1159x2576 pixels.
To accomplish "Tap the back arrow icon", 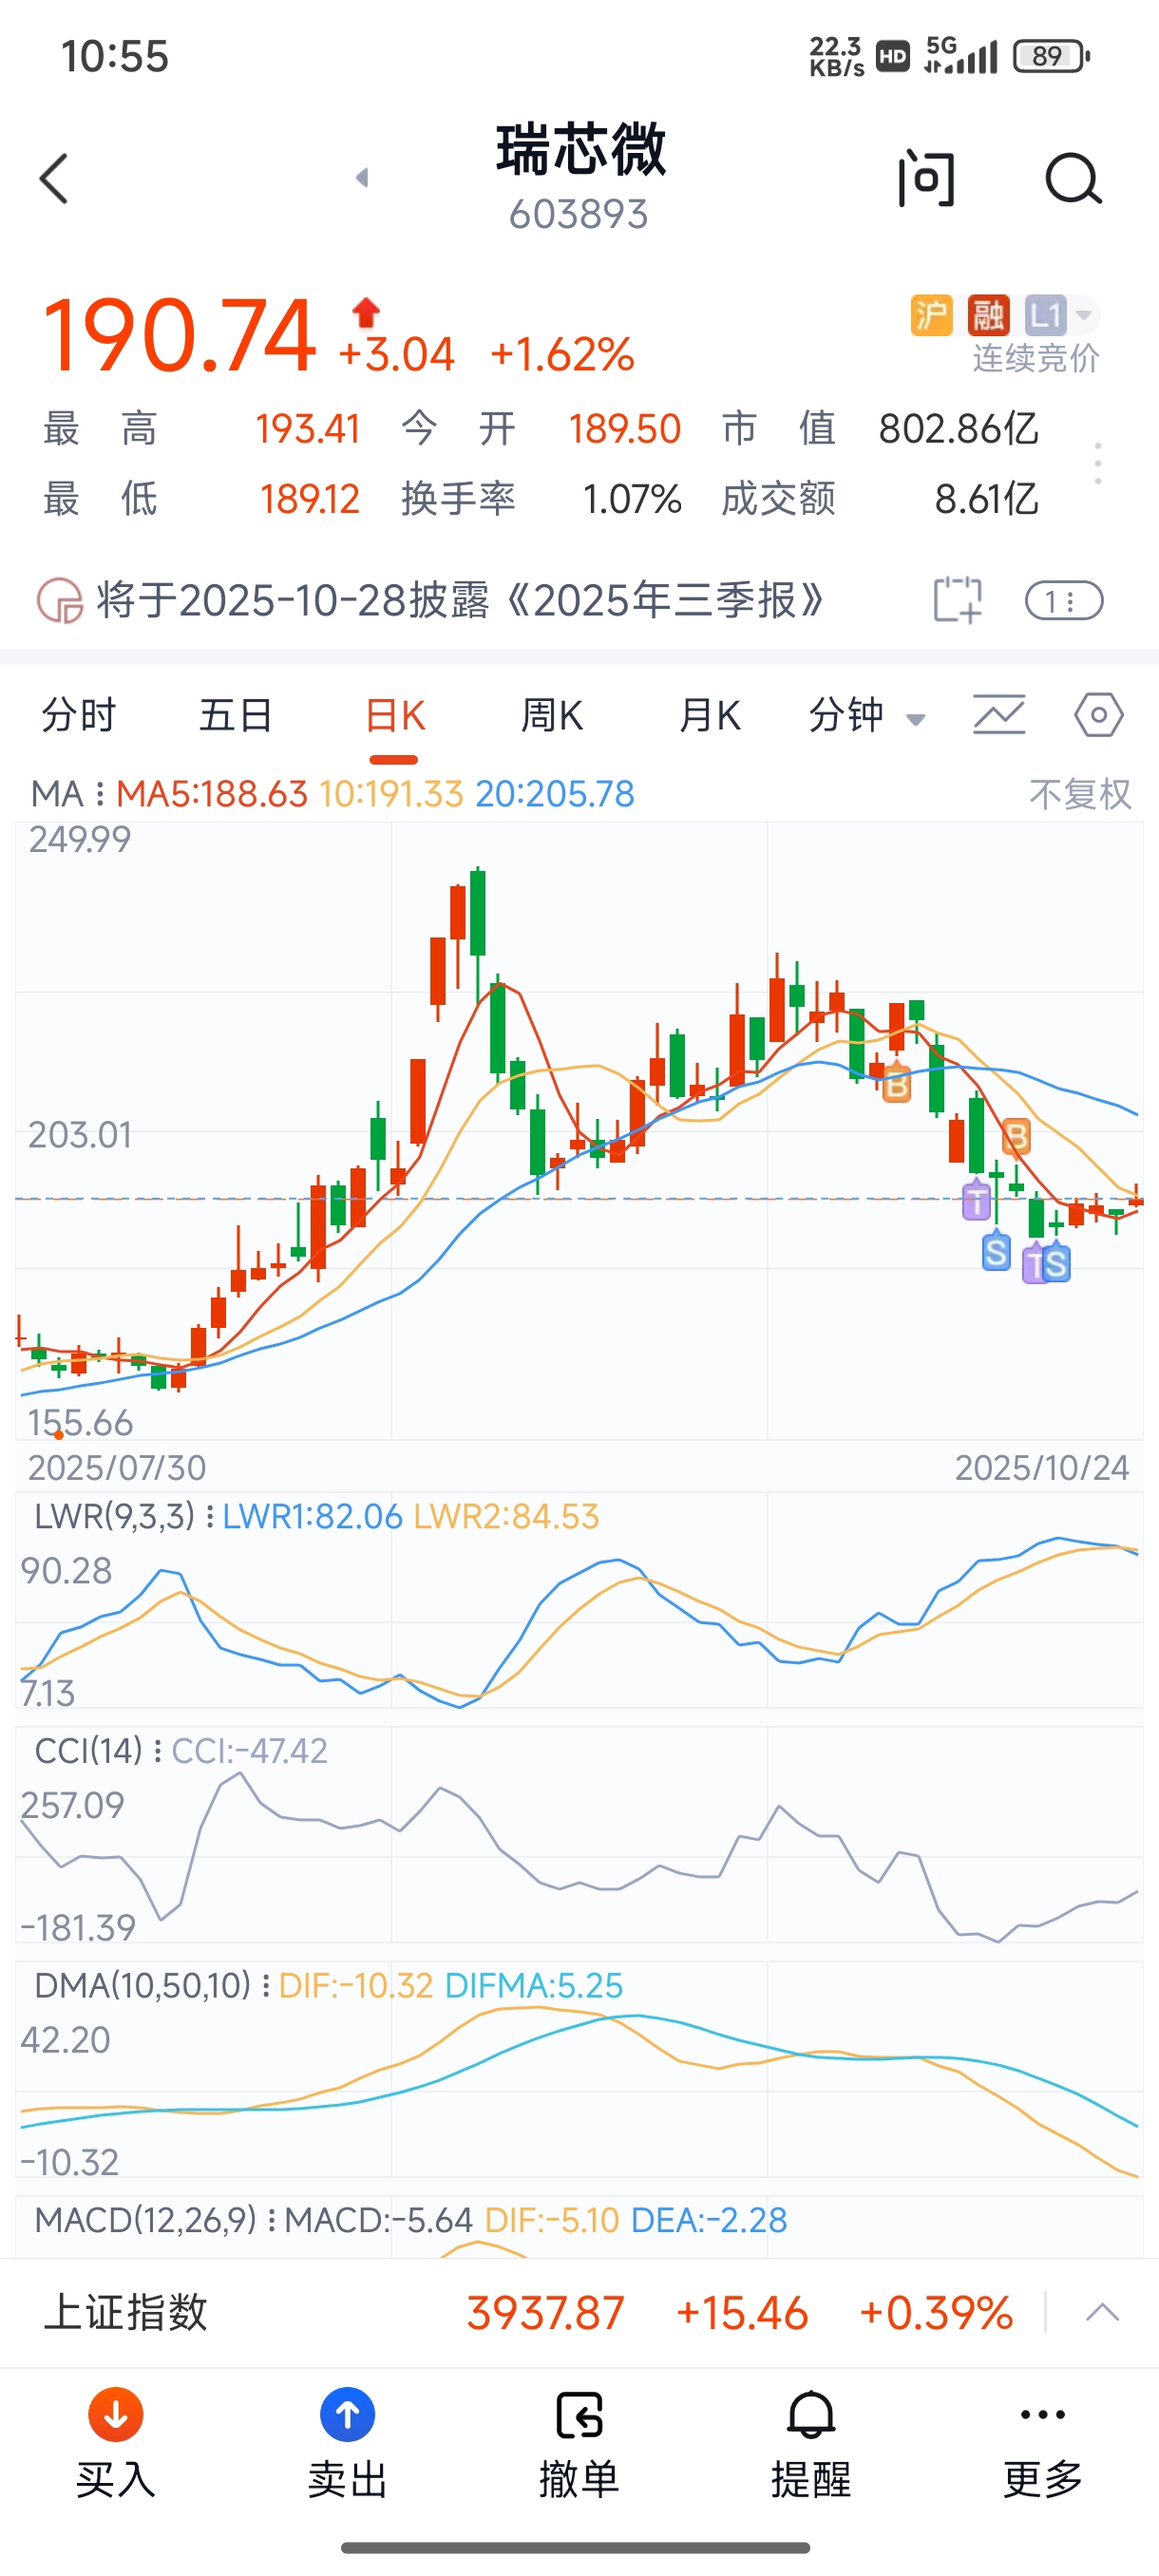I will pos(54,179).
